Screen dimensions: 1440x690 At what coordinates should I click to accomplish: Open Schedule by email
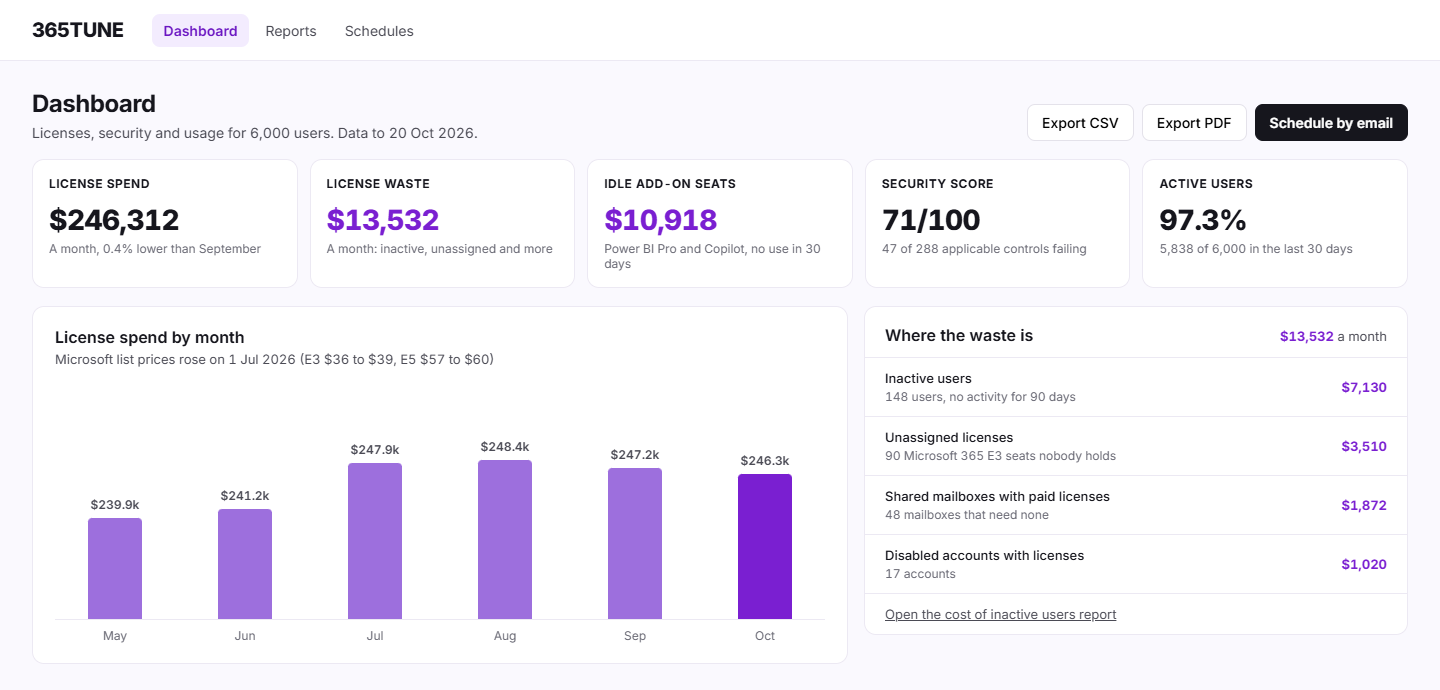(1331, 123)
